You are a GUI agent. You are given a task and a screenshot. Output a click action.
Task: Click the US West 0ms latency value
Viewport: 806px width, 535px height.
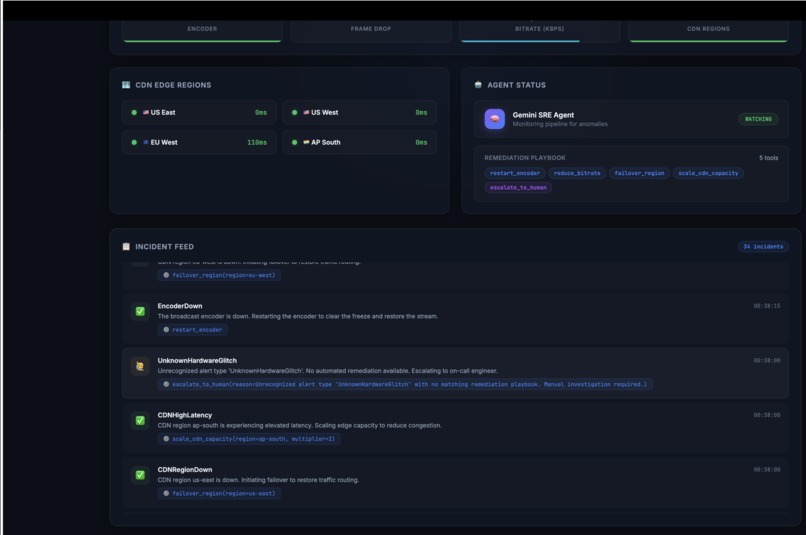421,113
